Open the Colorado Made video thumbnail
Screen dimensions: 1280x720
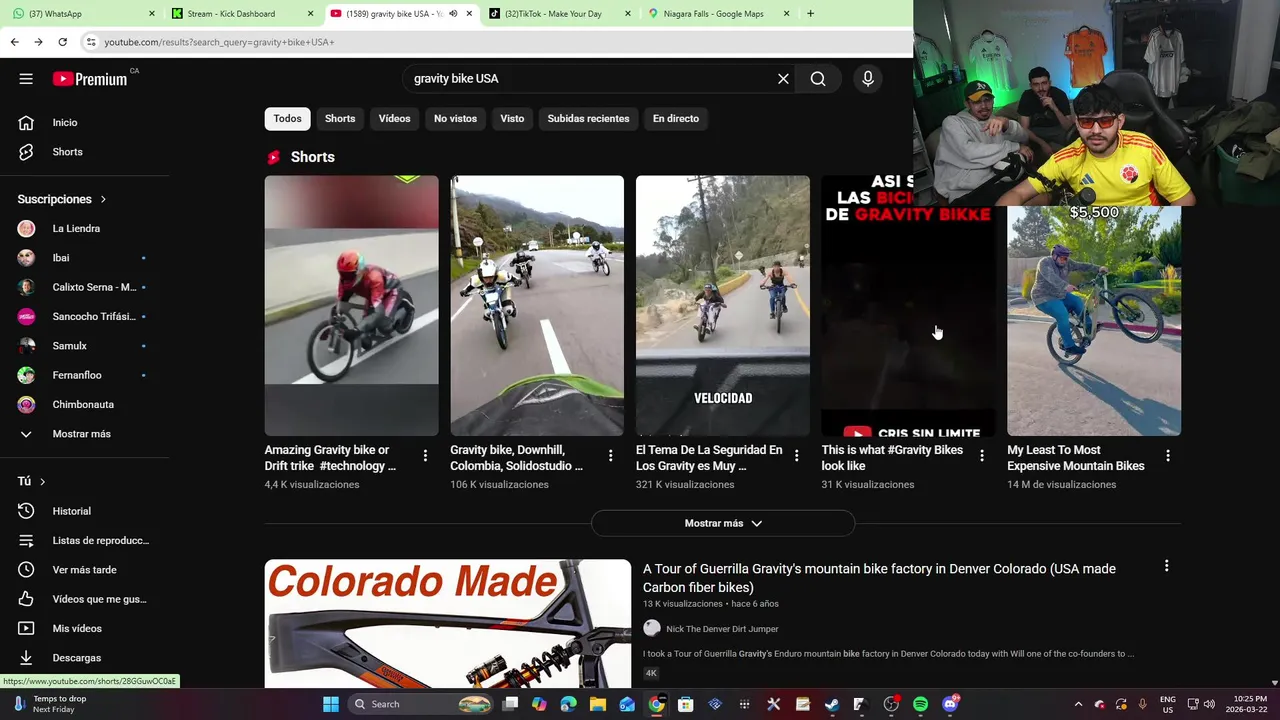[448, 623]
